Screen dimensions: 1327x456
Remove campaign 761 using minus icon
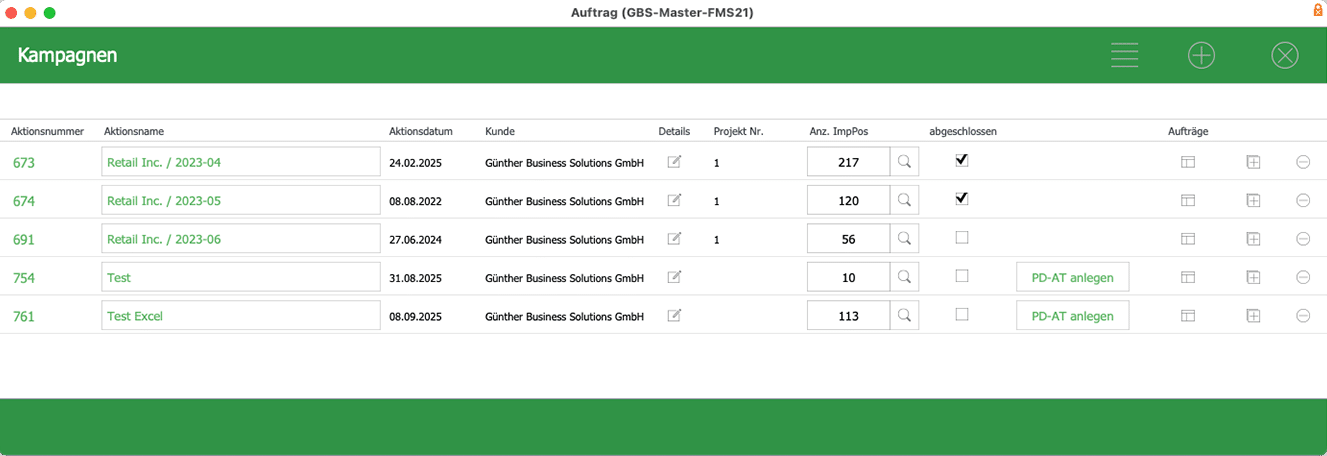1303,316
